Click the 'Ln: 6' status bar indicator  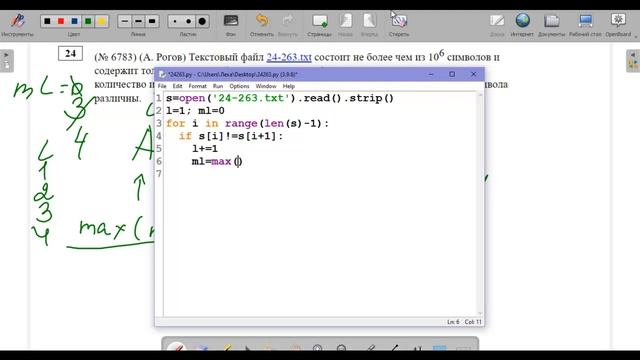point(453,322)
